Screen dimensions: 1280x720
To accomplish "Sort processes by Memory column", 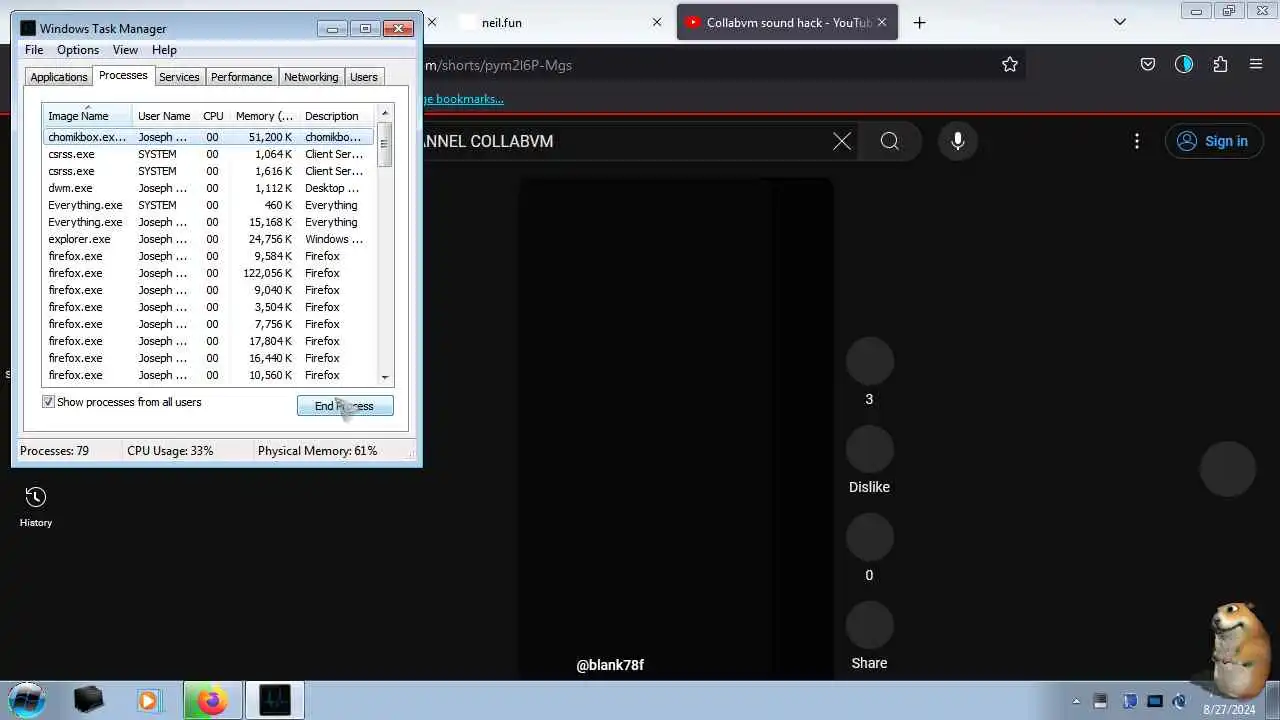I will (x=264, y=116).
